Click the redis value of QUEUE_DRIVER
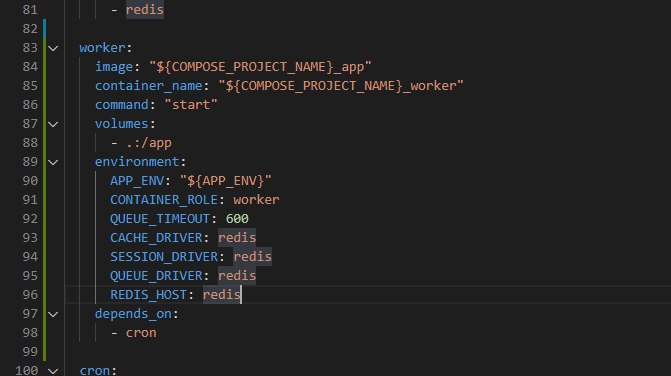Screen dimensions: 671x376 [237, 275]
